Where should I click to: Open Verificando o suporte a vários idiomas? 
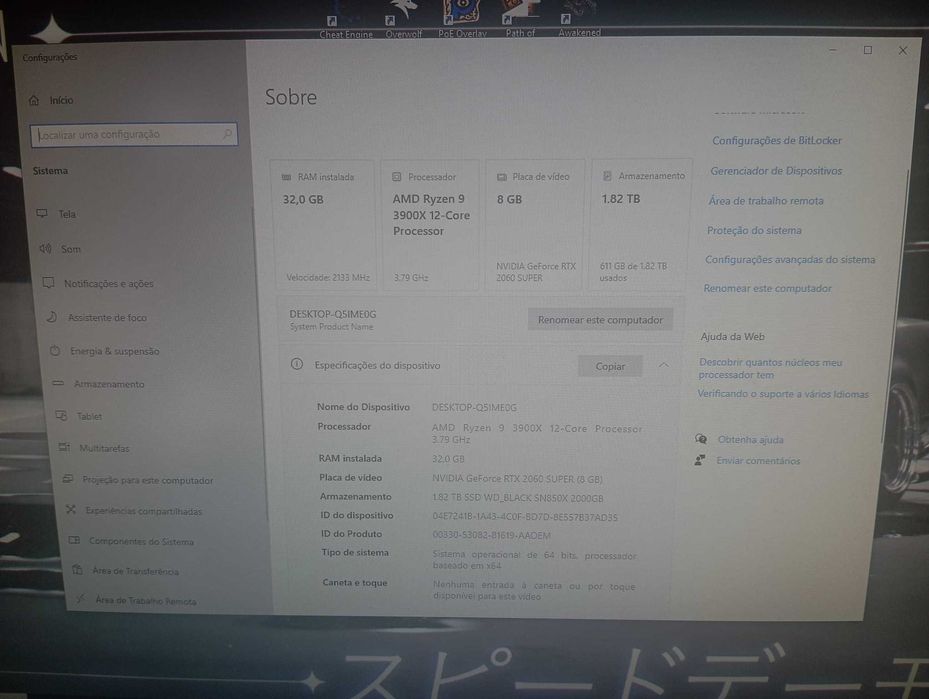[x=783, y=394]
